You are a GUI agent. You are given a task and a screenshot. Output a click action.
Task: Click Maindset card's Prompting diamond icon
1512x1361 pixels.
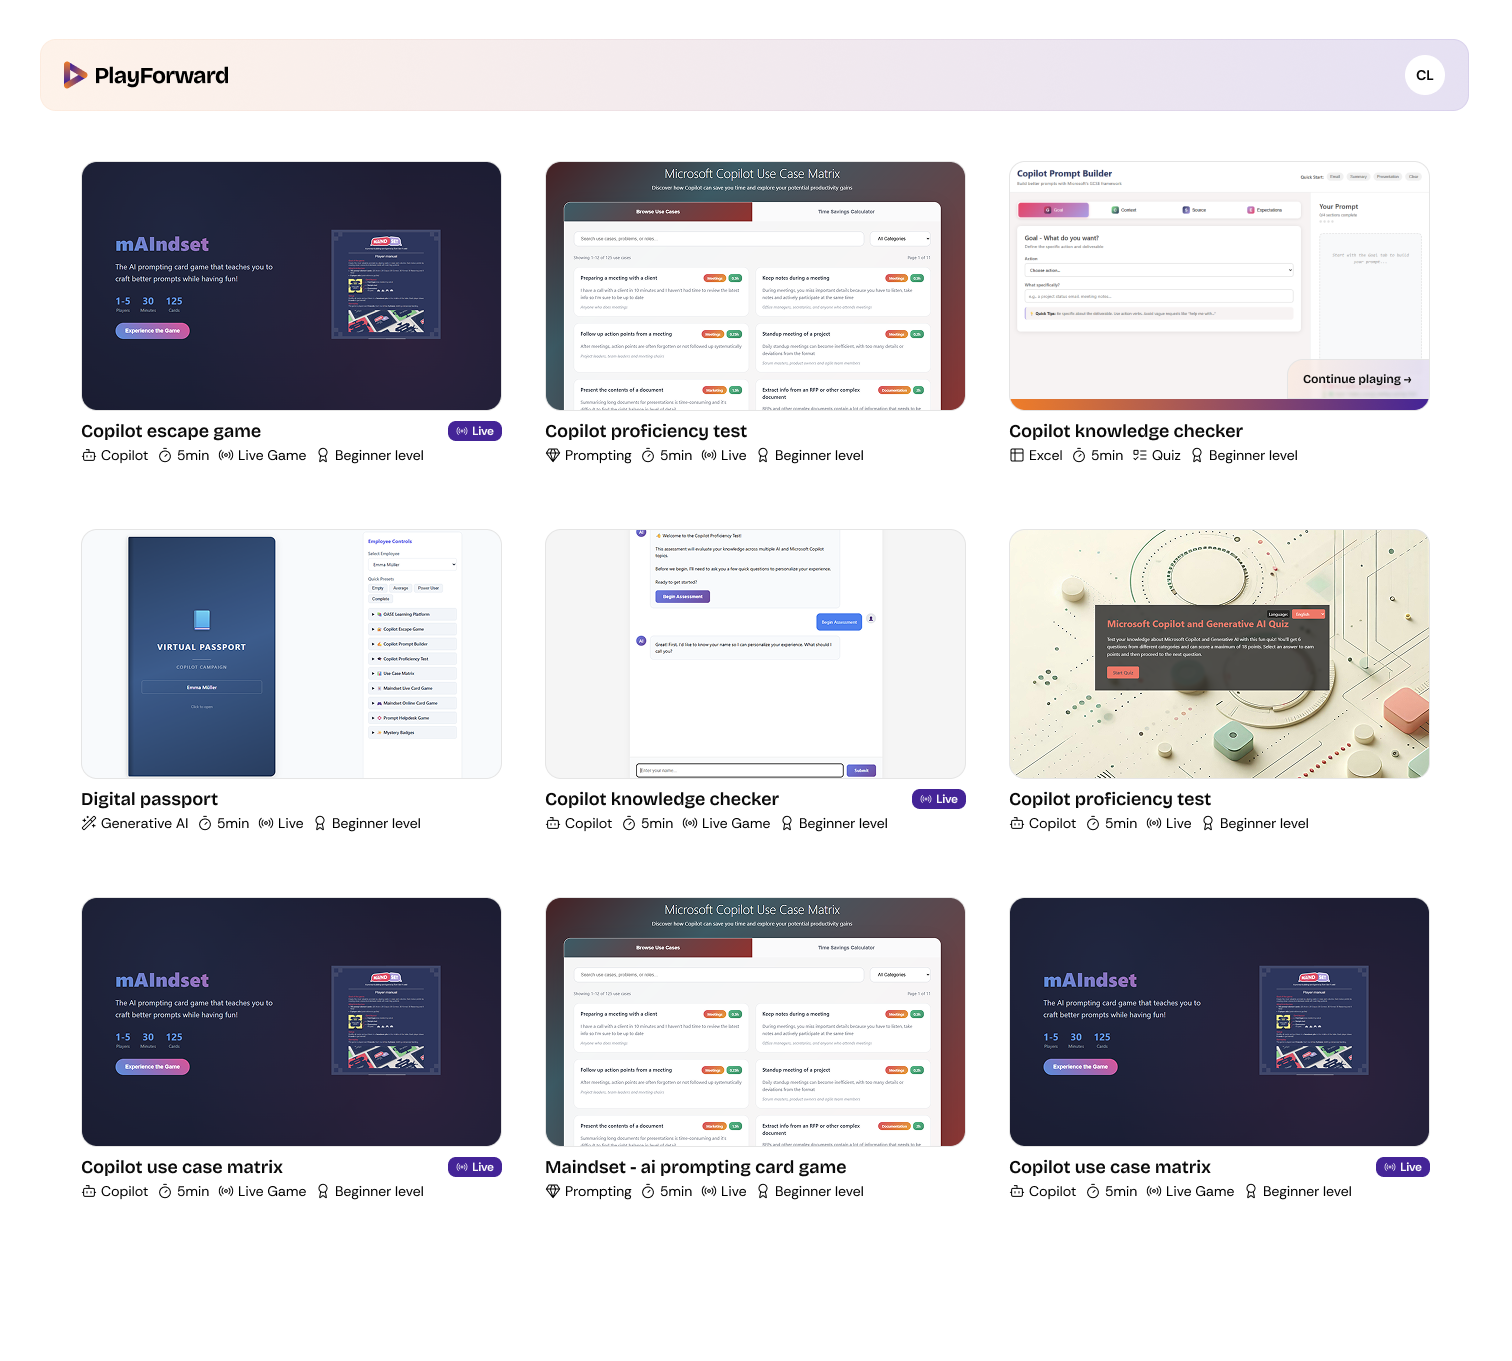(x=553, y=1191)
